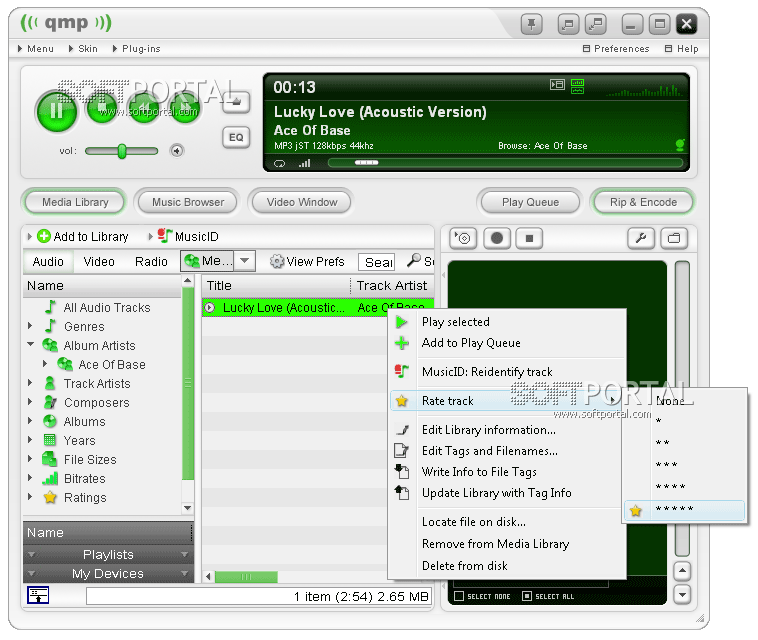Click the eject/open file button

click(236, 102)
